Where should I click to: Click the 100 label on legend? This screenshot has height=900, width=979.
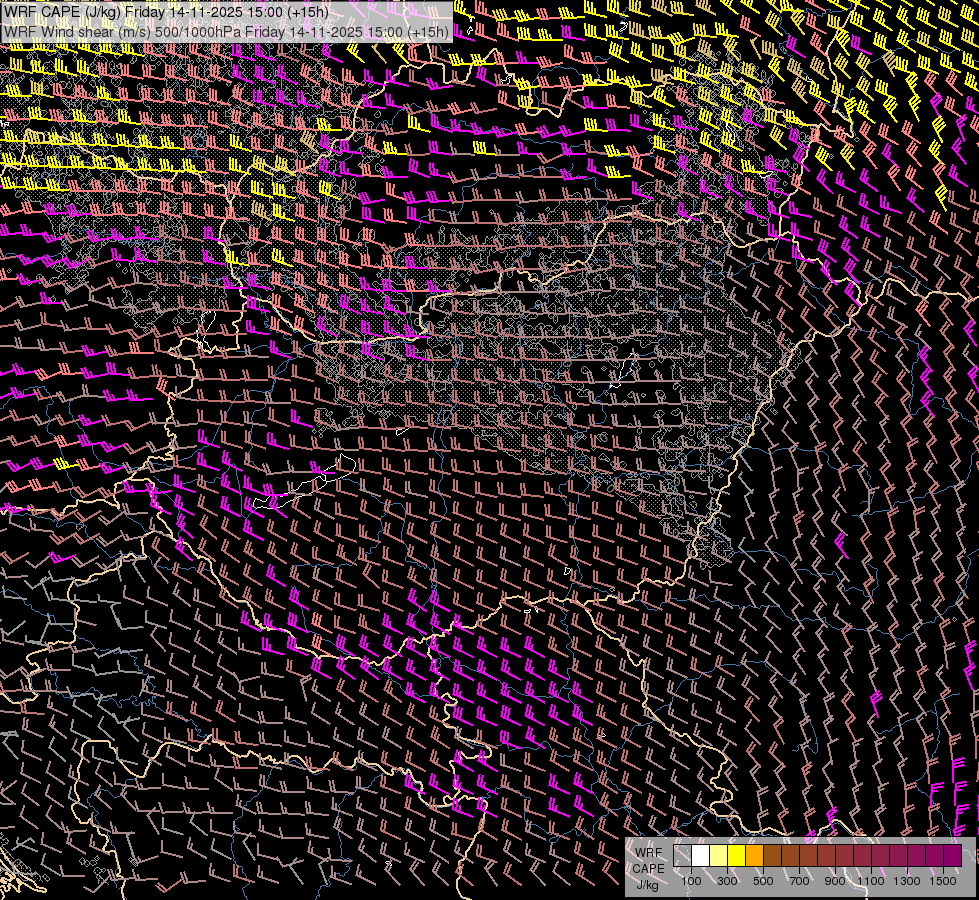[692, 881]
